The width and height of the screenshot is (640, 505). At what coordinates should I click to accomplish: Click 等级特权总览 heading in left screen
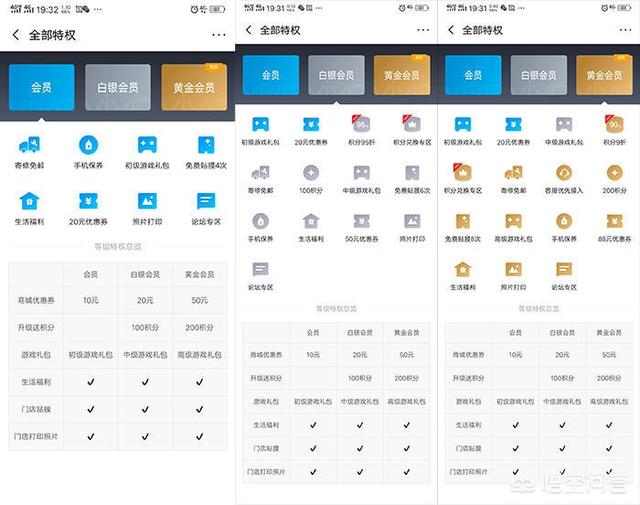(x=118, y=246)
